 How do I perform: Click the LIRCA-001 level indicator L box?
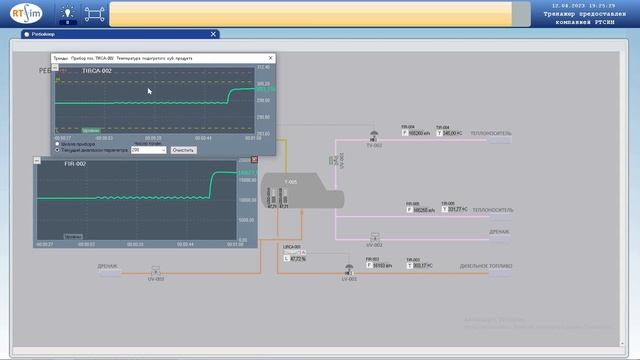pos(286,258)
